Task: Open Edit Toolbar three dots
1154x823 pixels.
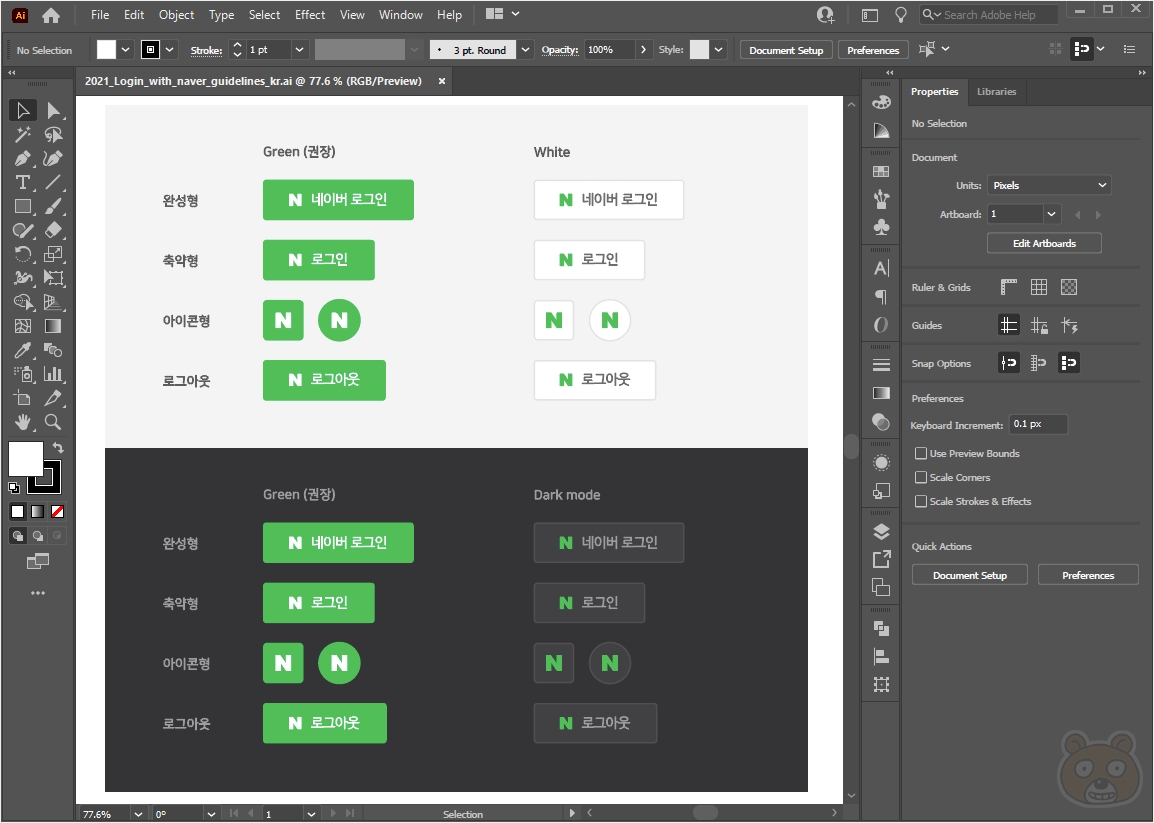Action: (x=38, y=593)
